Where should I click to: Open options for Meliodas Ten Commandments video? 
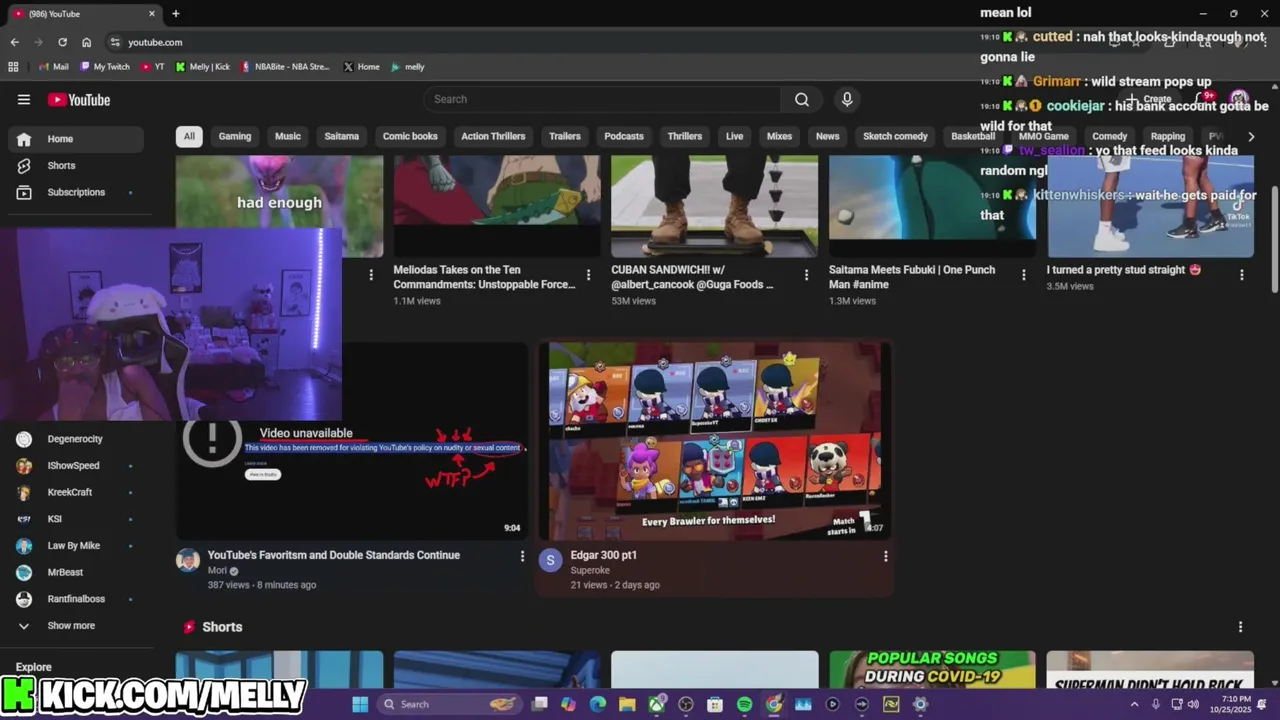click(x=588, y=275)
